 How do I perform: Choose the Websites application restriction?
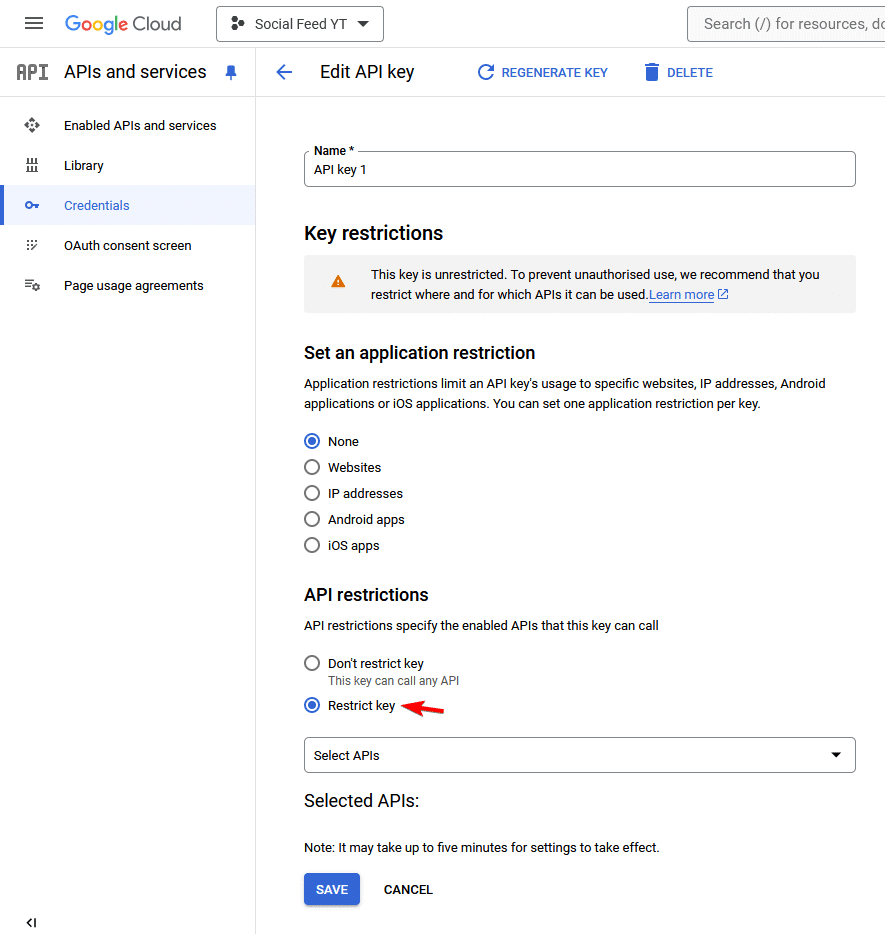click(x=312, y=467)
